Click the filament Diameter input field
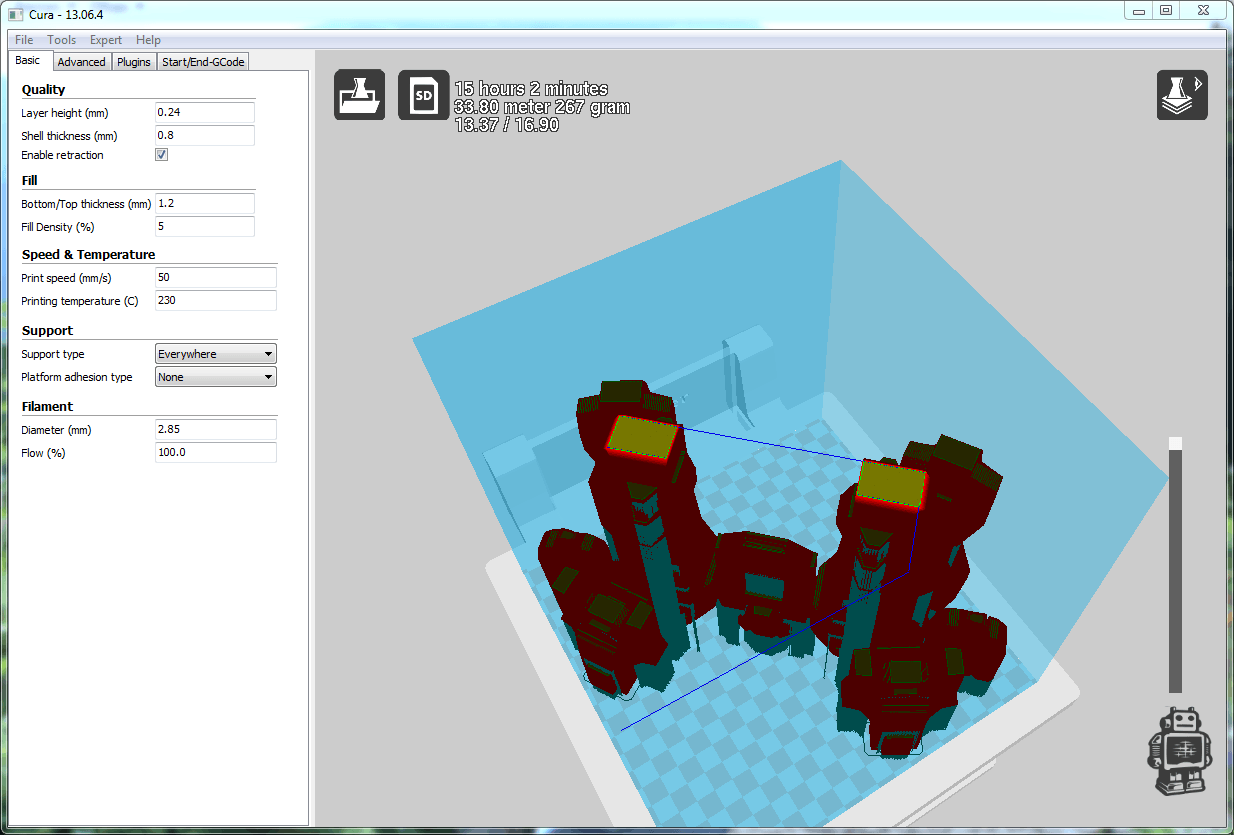The image size is (1234, 835). (x=216, y=430)
